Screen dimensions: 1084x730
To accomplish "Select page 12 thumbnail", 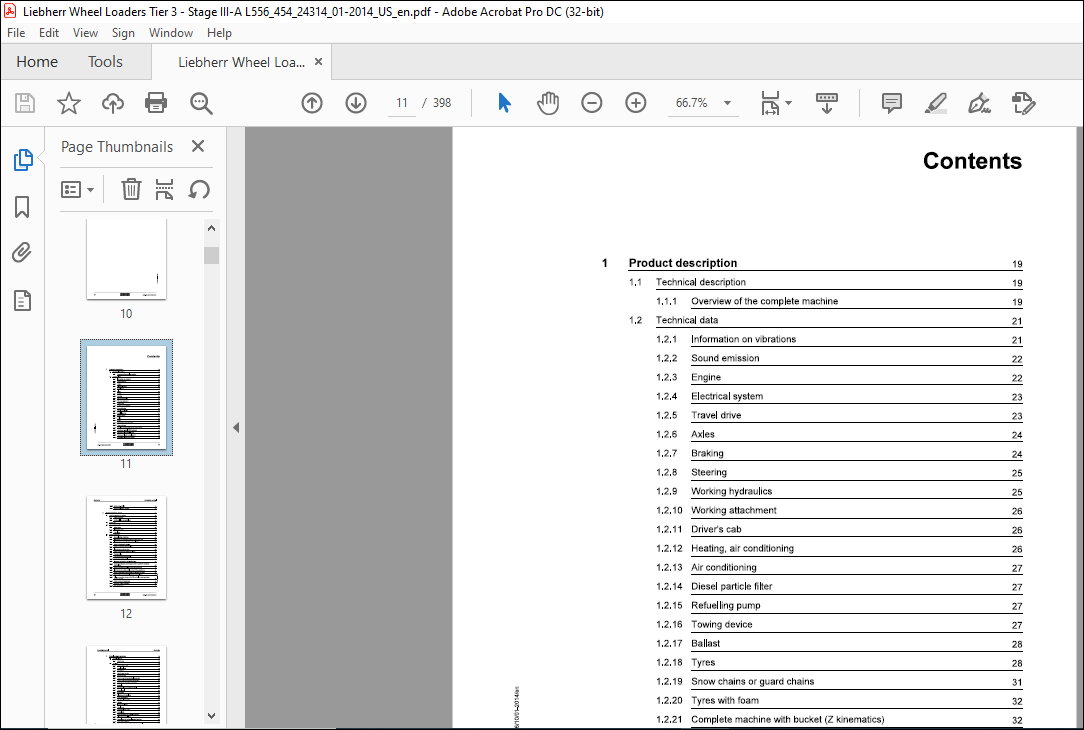I will click(x=127, y=548).
